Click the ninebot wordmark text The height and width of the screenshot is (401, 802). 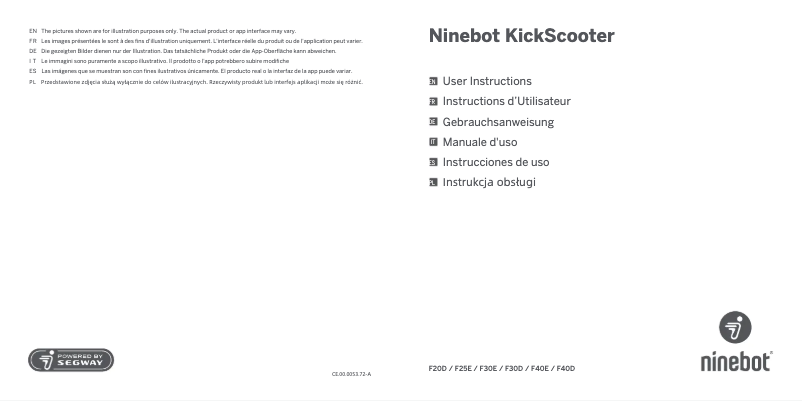(735, 361)
